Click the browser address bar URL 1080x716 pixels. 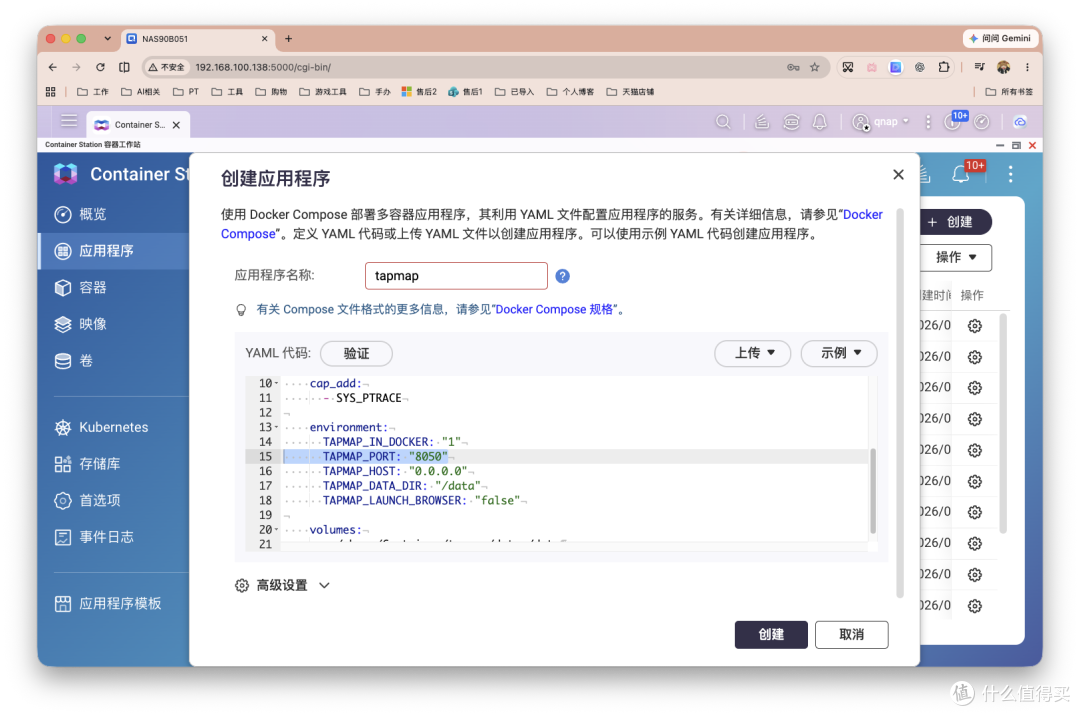263,67
